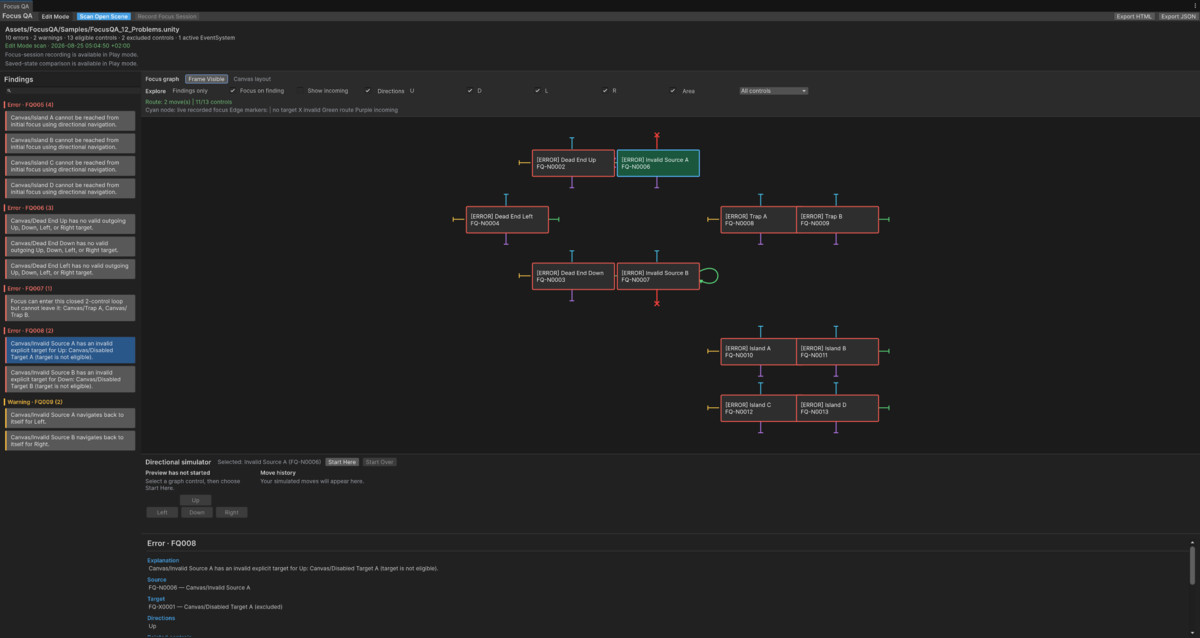Export the report as HTML
1200x638 pixels.
(x=1135, y=17)
